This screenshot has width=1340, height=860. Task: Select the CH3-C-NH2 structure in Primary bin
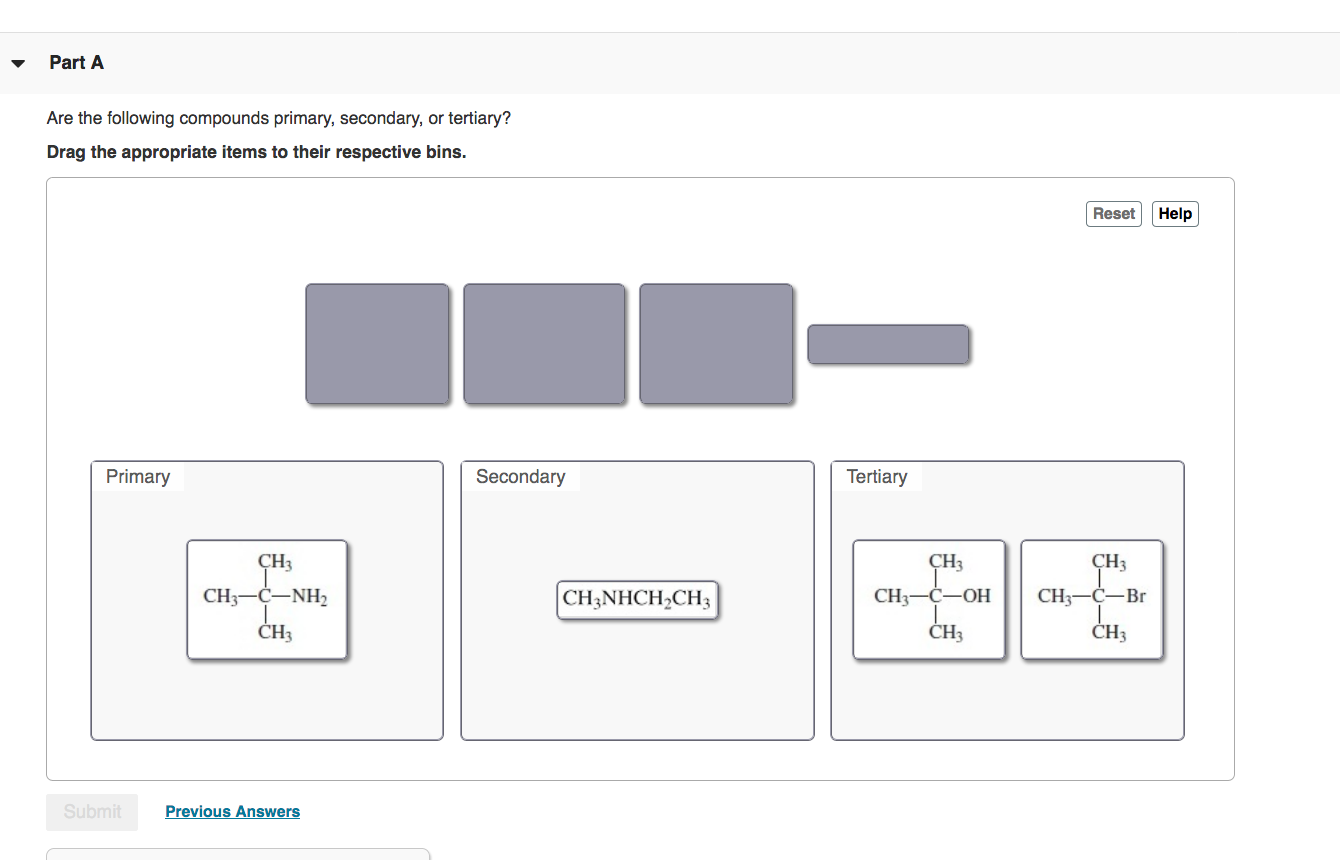point(266,599)
